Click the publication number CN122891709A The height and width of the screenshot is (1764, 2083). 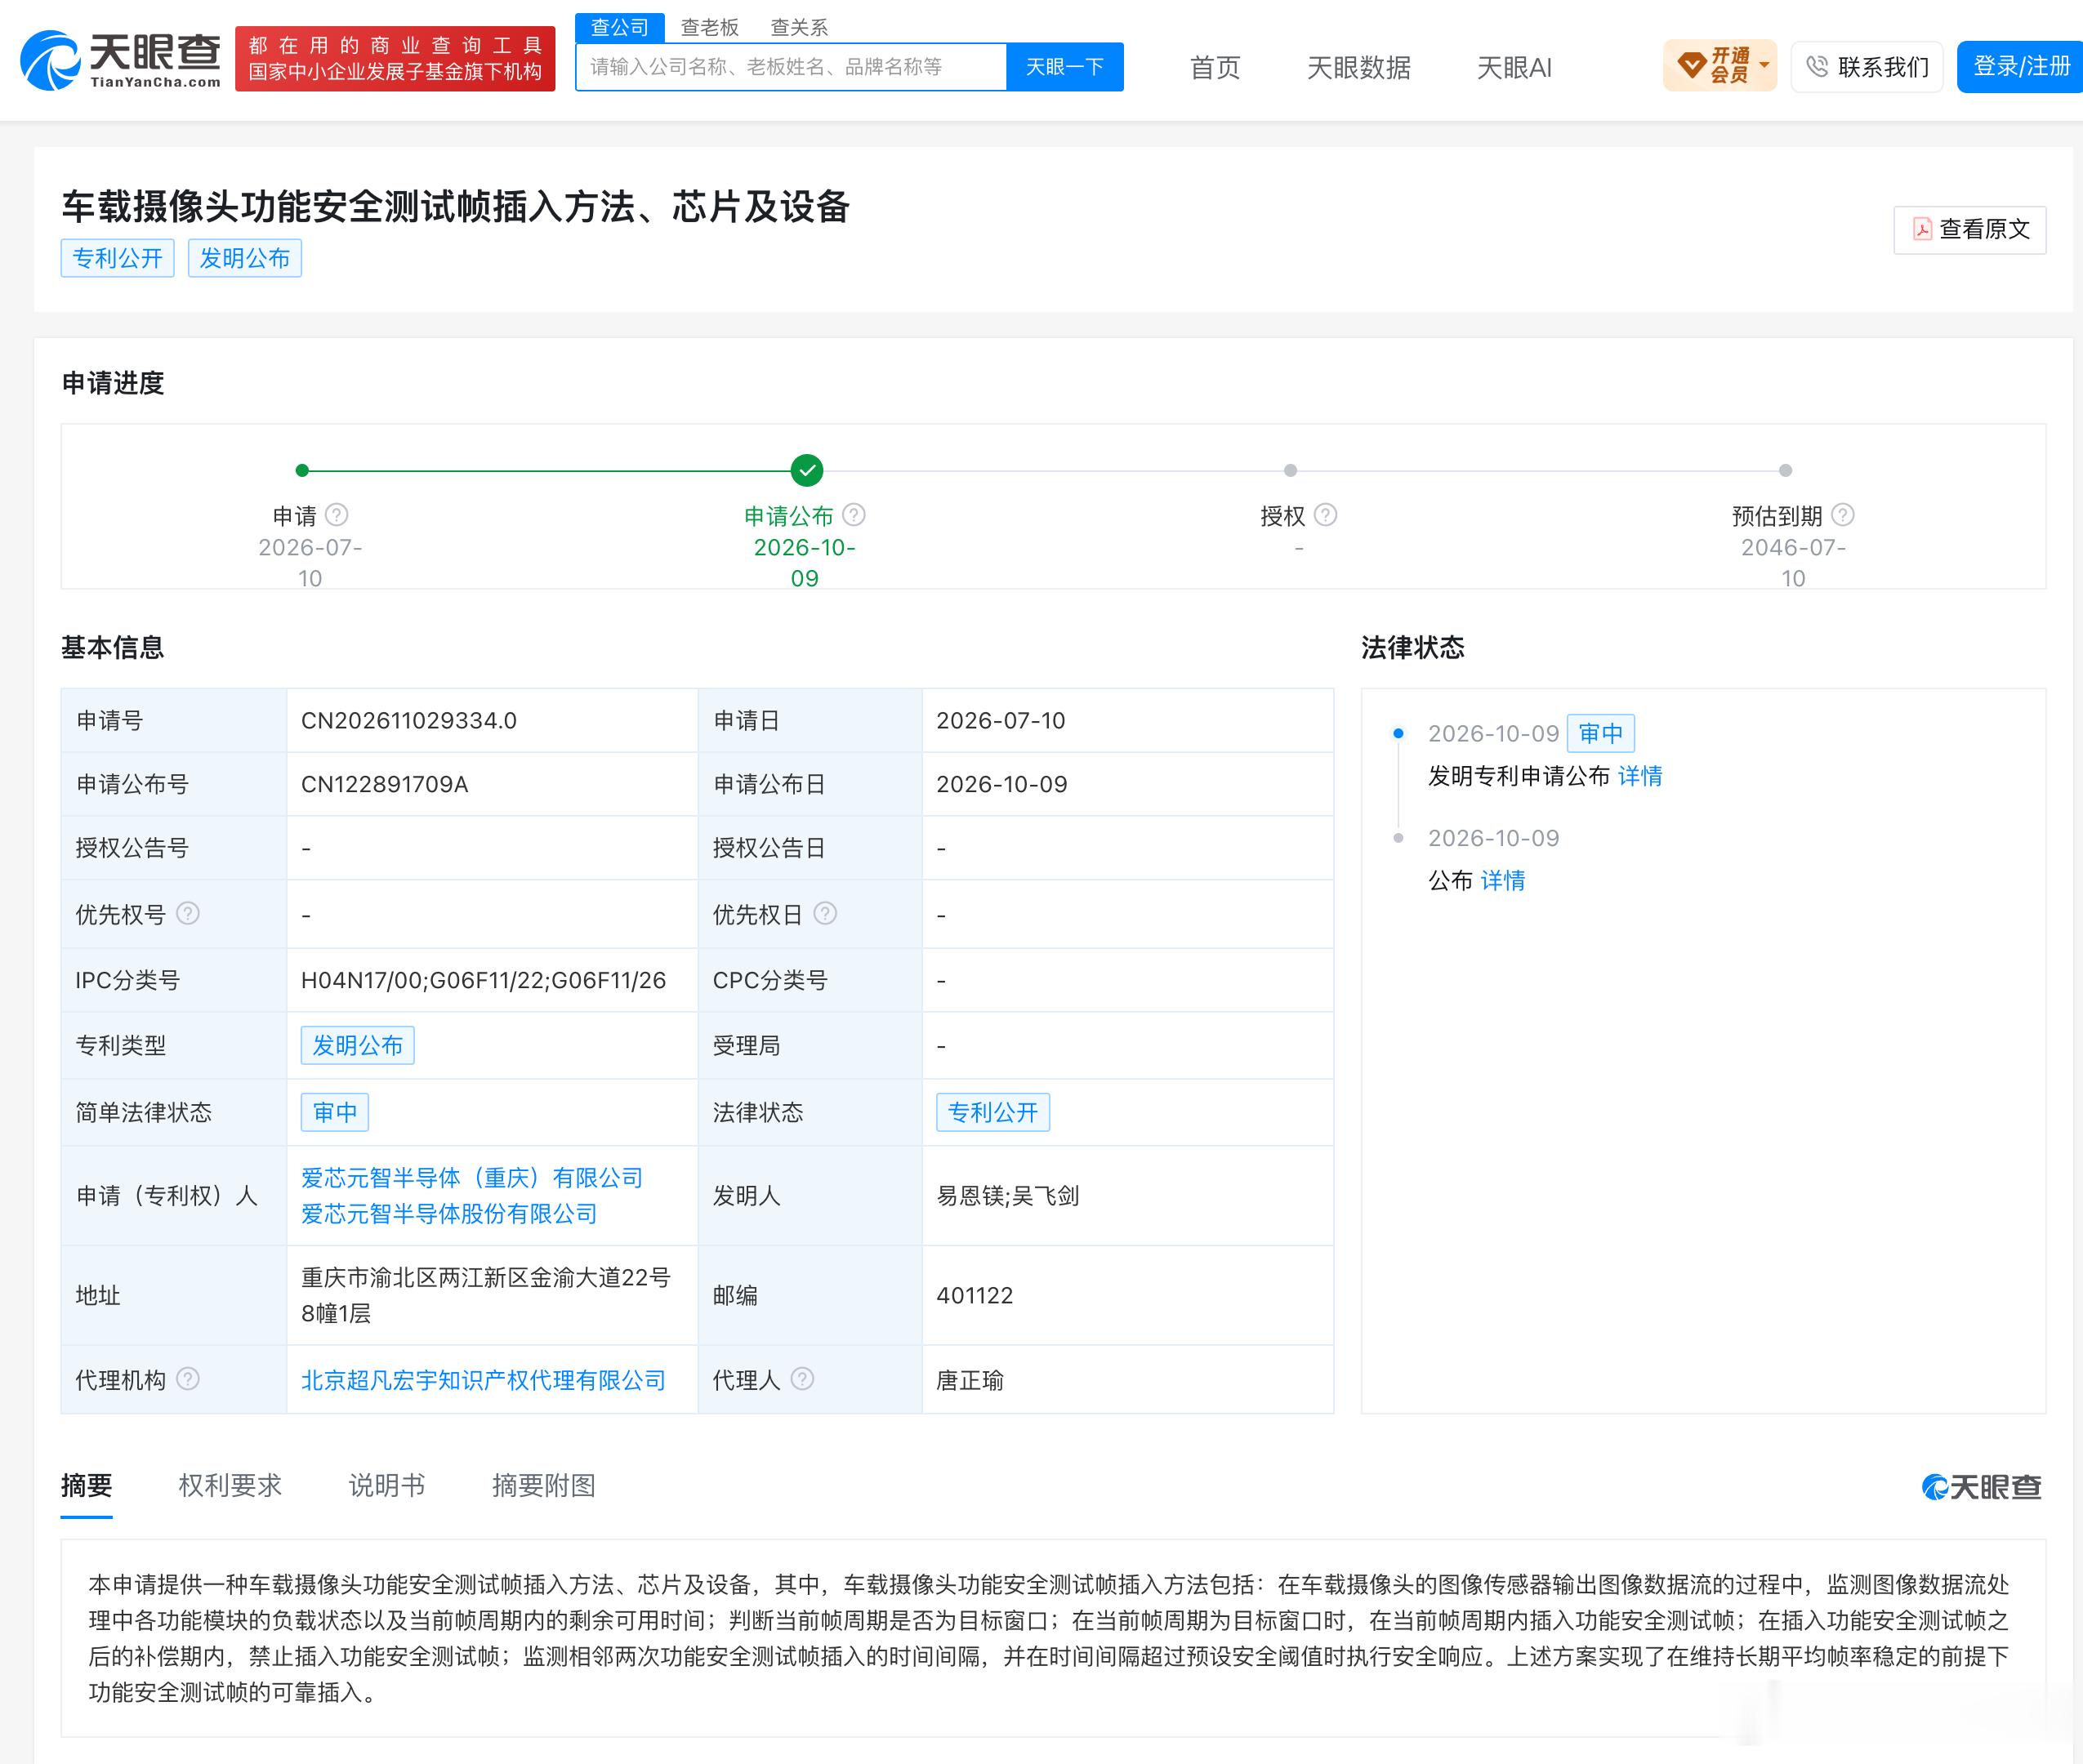tap(385, 785)
